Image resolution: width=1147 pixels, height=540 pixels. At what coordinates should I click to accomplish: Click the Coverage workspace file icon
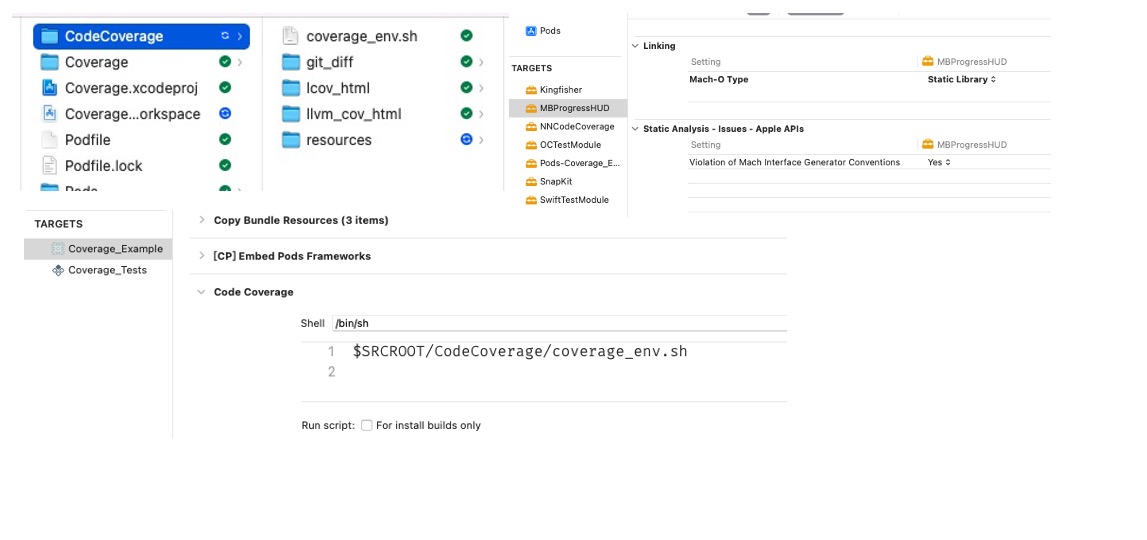[49, 114]
